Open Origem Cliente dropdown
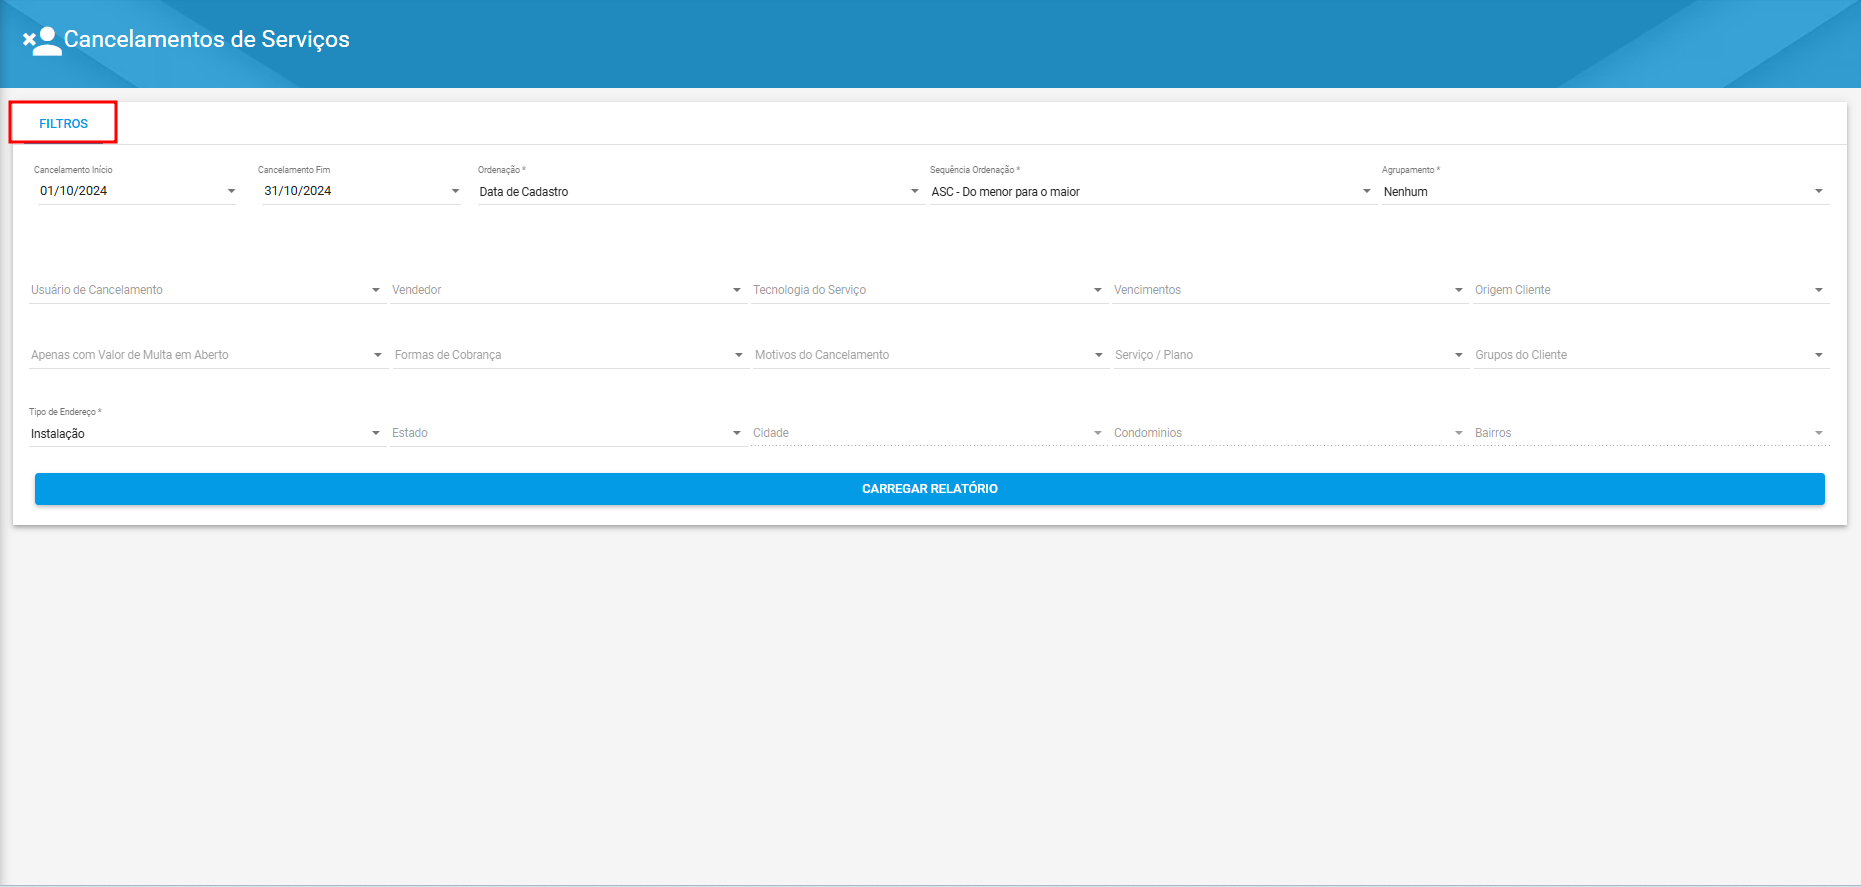1861x887 pixels. click(x=1651, y=290)
